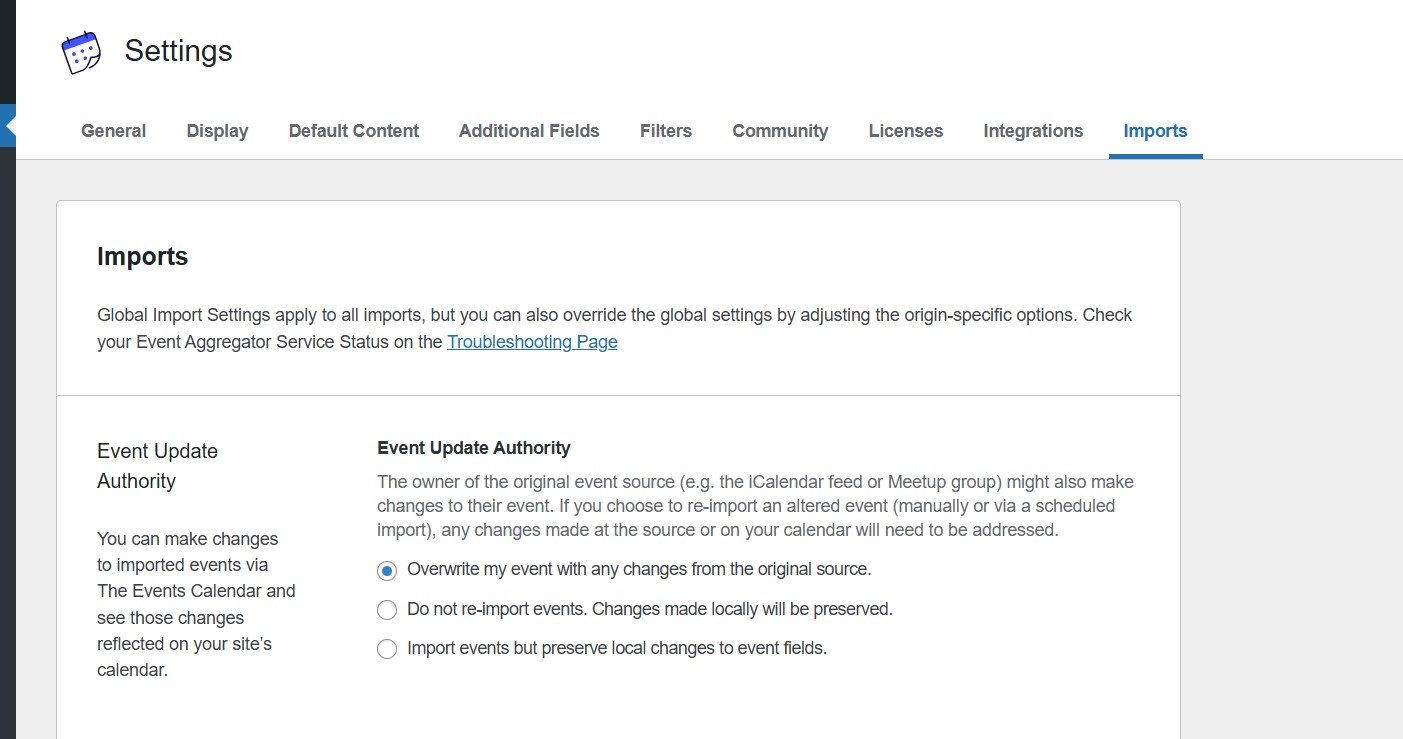Follow the Troubleshooting Page link
Screen dimensions: 1403x739
(x=532, y=342)
